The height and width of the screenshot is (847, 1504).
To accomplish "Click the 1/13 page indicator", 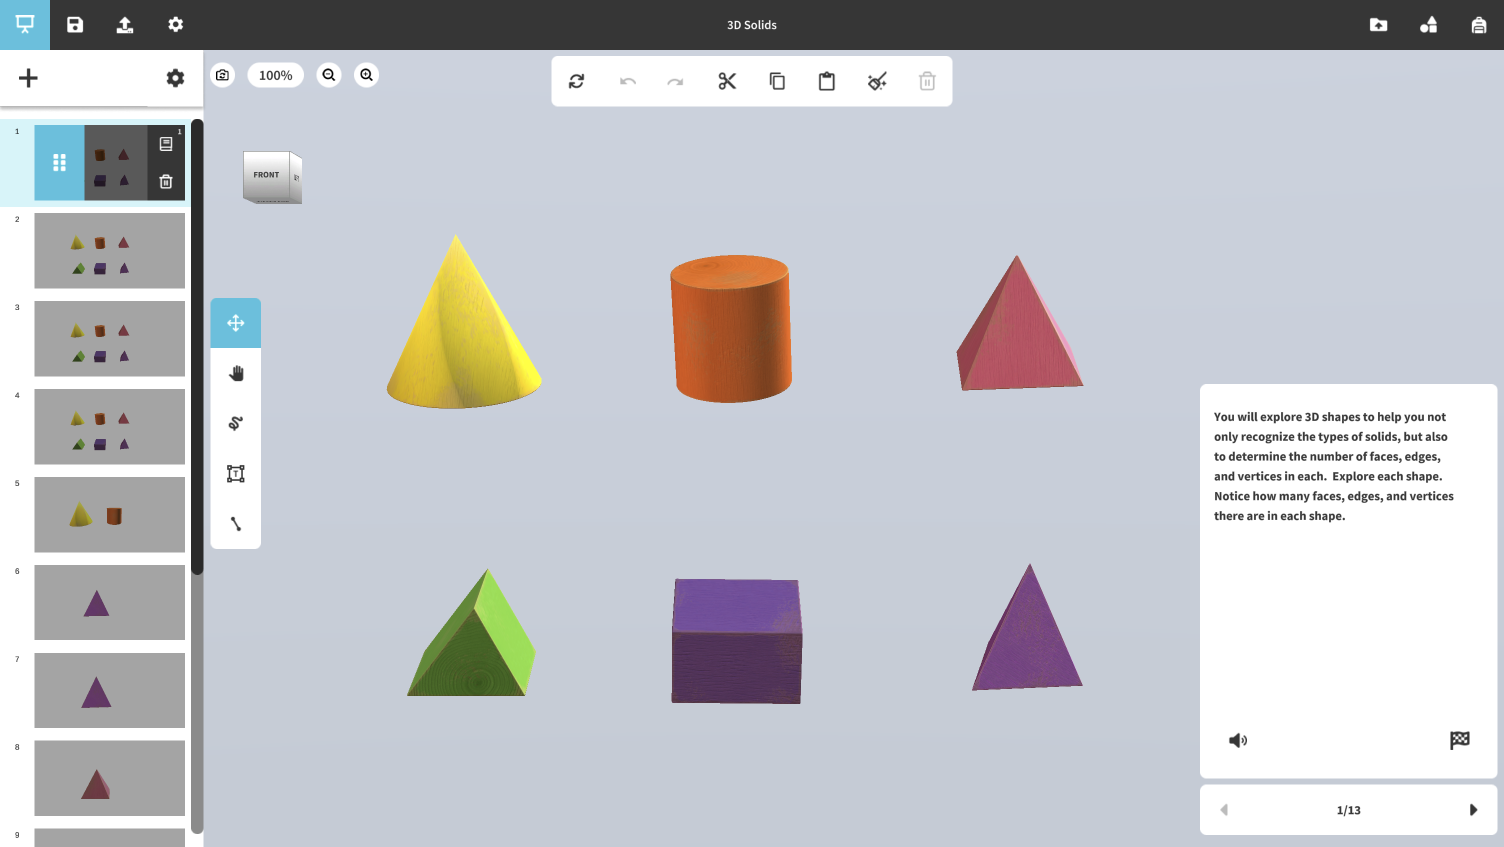I will 1348,810.
